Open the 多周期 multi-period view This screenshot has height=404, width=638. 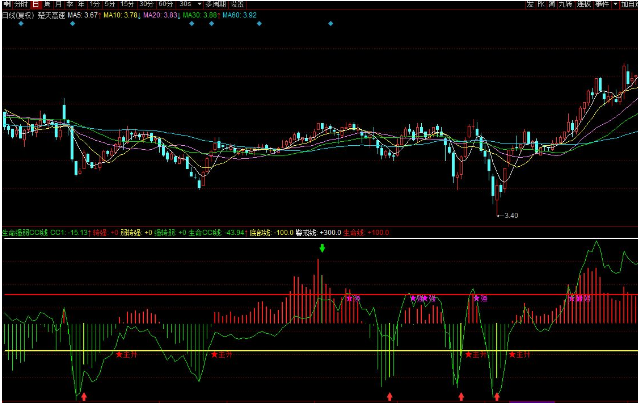pyautogui.click(x=216, y=4)
